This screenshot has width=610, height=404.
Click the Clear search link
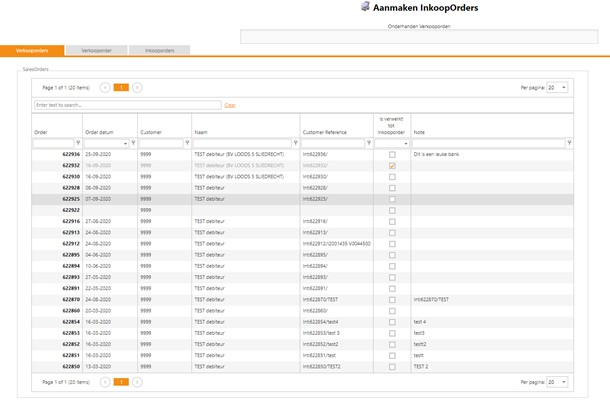[230, 105]
